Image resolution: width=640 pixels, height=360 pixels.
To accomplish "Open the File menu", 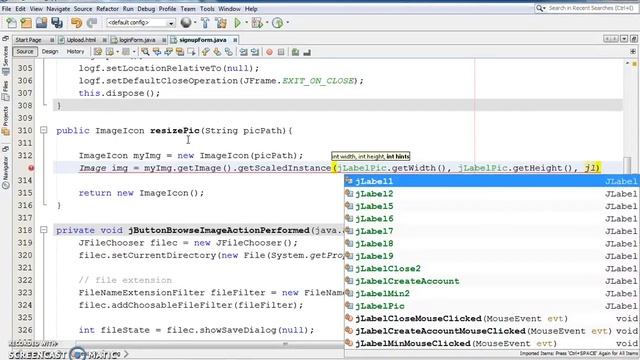I will tap(7, 9).
